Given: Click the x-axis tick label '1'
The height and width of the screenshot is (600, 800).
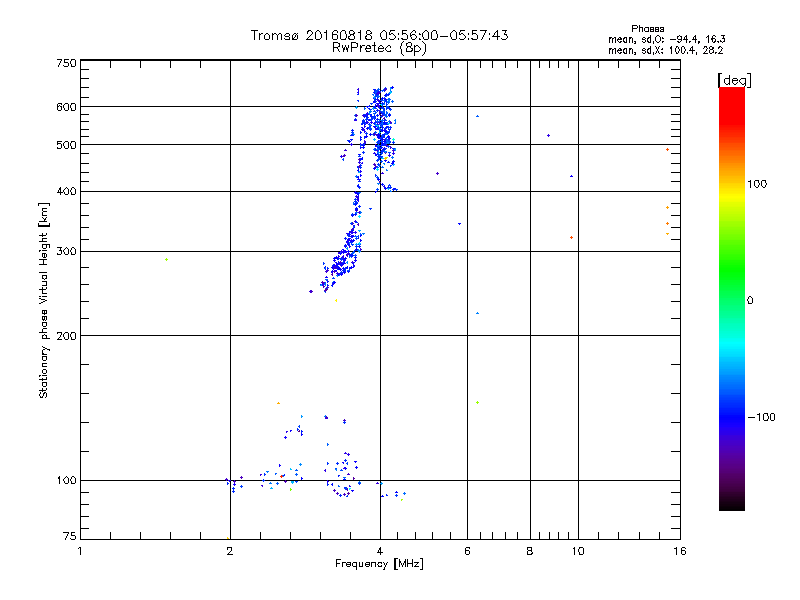Looking at the screenshot, I should (x=80, y=551).
